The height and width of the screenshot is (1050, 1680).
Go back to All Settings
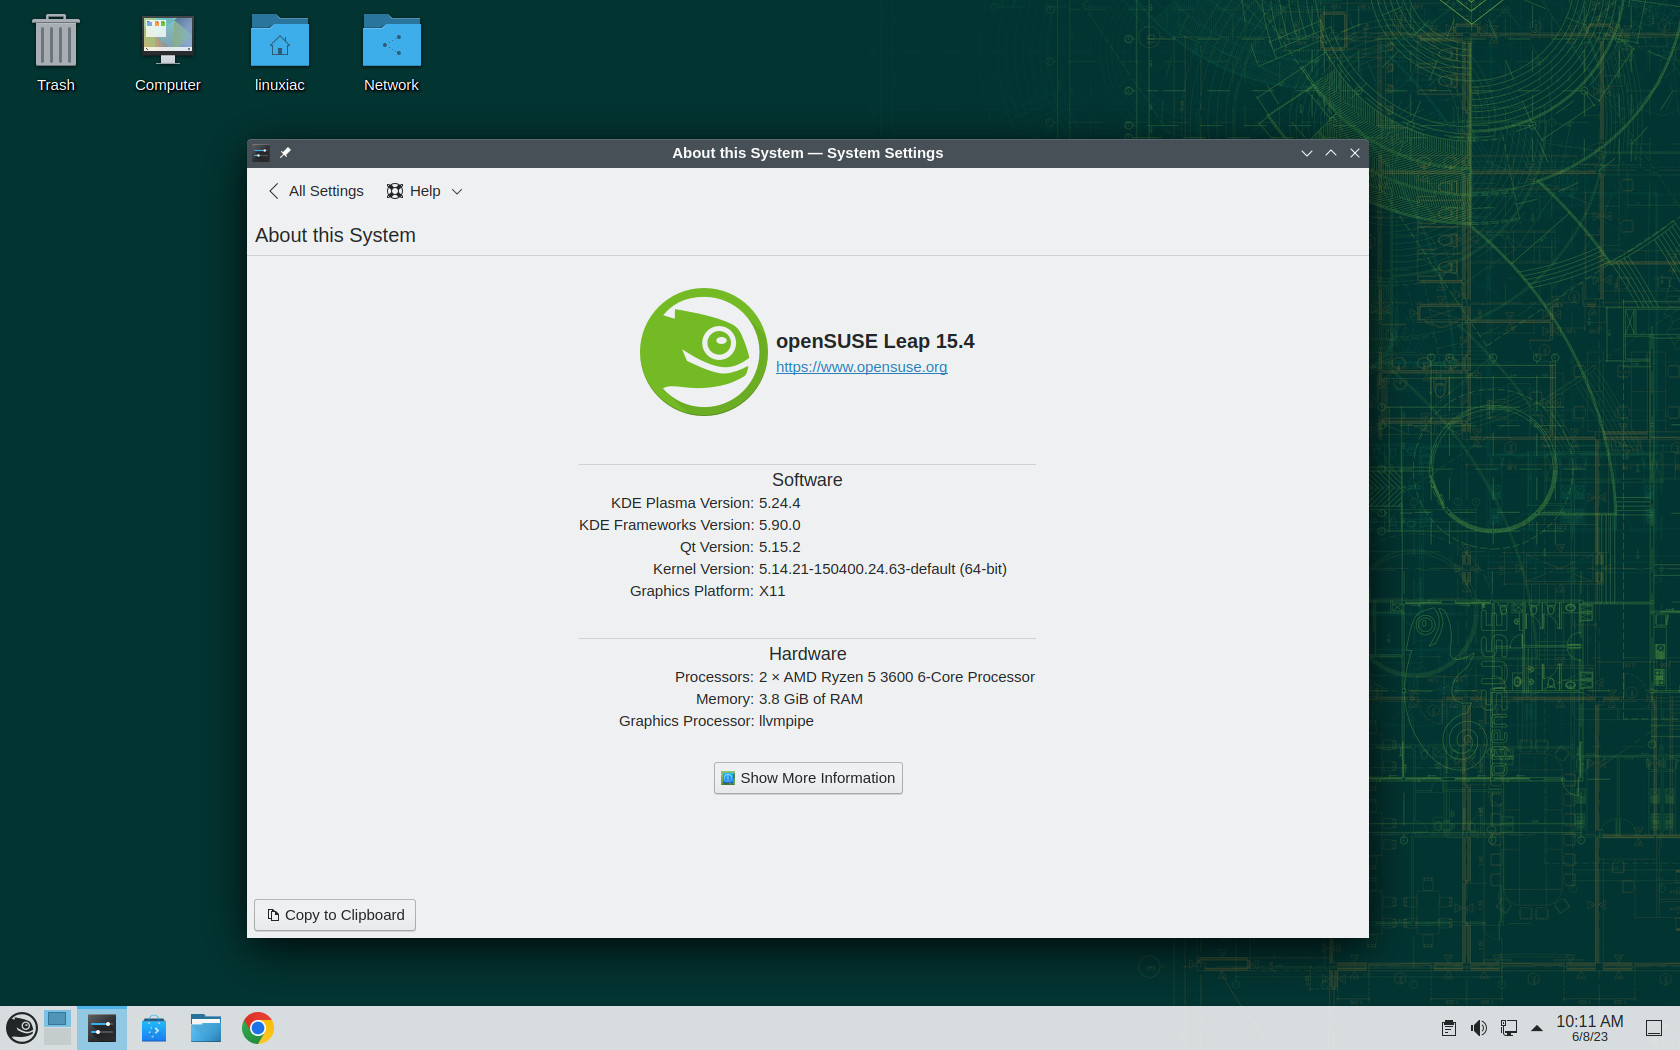coord(316,191)
